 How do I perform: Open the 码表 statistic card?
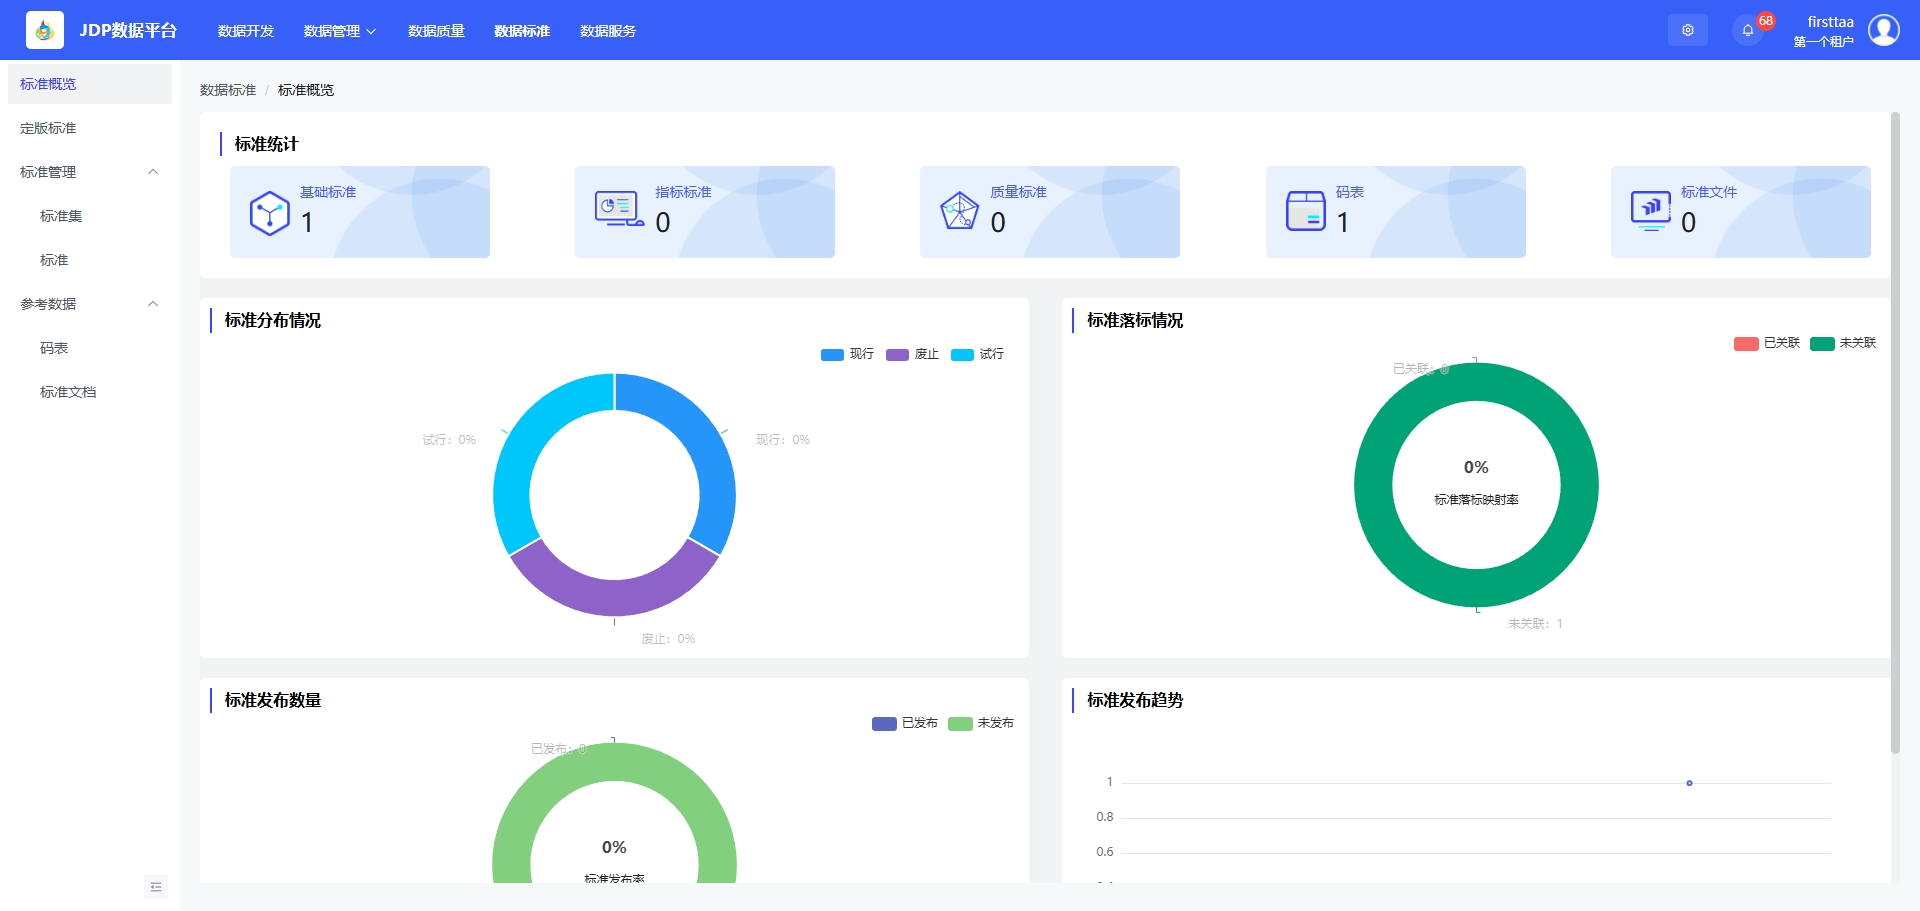tap(1396, 212)
